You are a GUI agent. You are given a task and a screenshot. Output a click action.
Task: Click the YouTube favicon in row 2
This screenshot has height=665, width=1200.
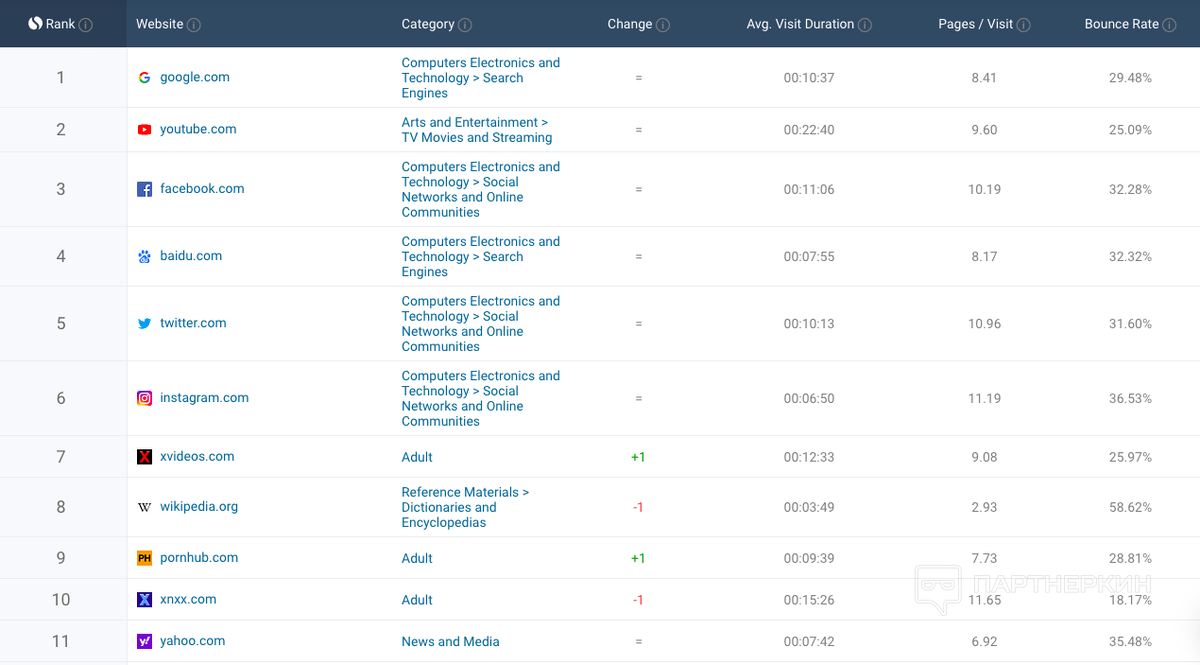(x=145, y=129)
